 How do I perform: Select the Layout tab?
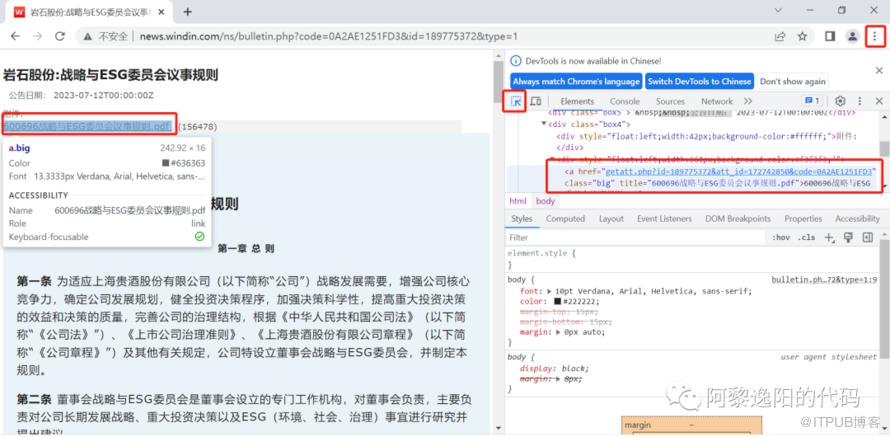click(611, 219)
